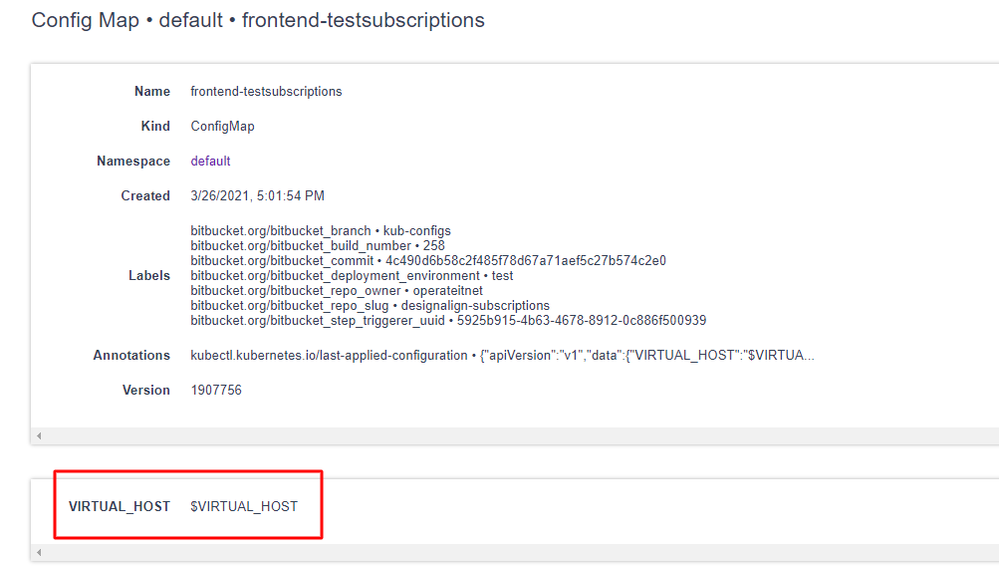Click left scroll arrow under VIRTUAL_HOST data
Screen dimensions: 999x587
tap(39, 553)
